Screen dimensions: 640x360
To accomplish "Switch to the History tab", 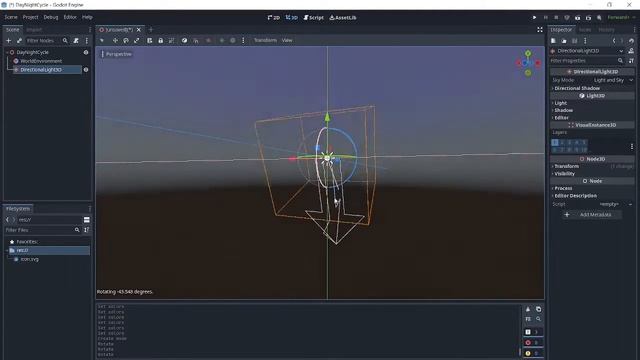I will 607,30.
